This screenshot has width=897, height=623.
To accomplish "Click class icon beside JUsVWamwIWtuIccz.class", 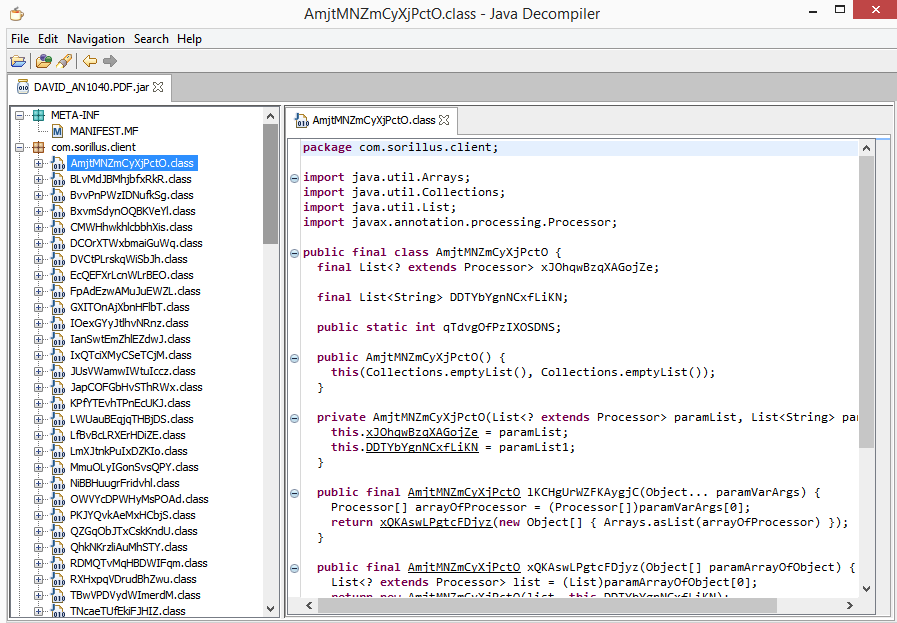I will coord(58,371).
